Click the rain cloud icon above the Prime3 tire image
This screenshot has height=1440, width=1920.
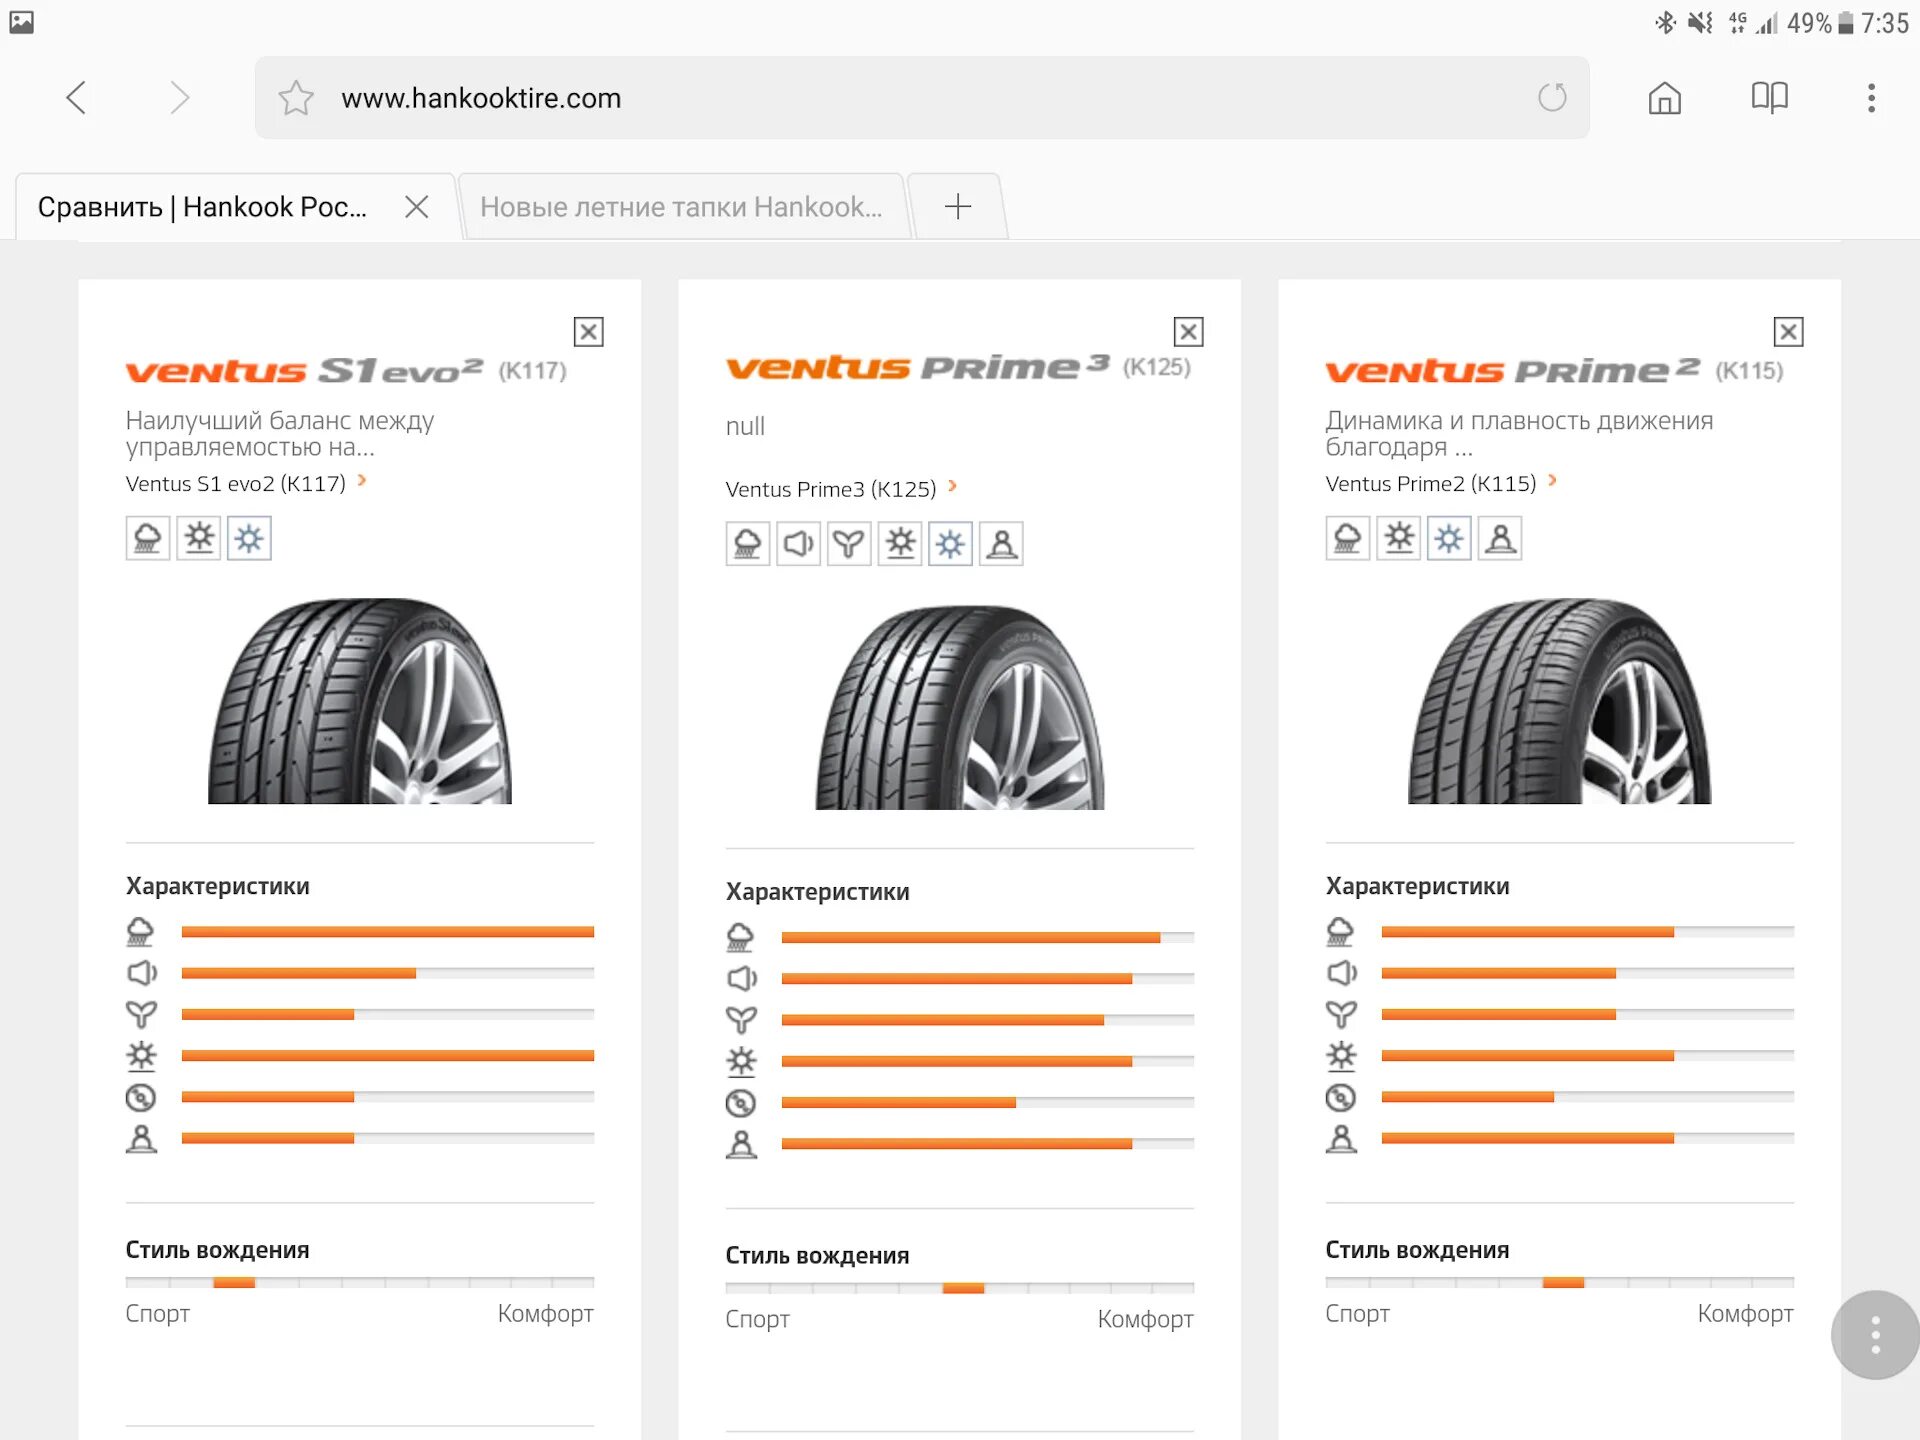(747, 543)
